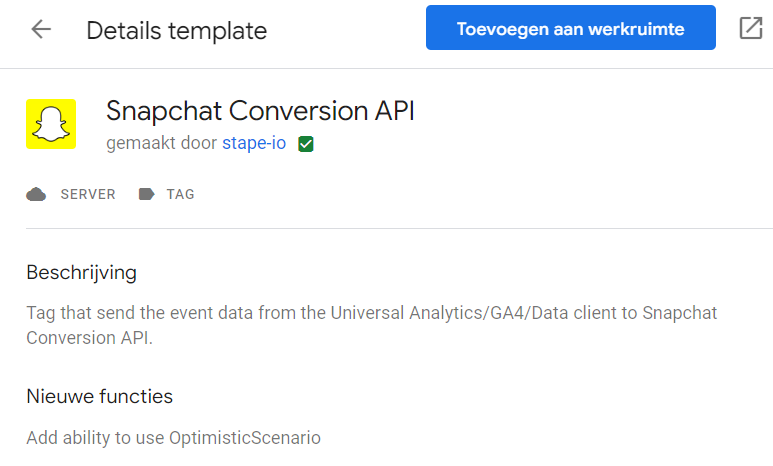Select the Snapchat Conversion API heading
Viewport: 773px width, 466px height.
260,111
